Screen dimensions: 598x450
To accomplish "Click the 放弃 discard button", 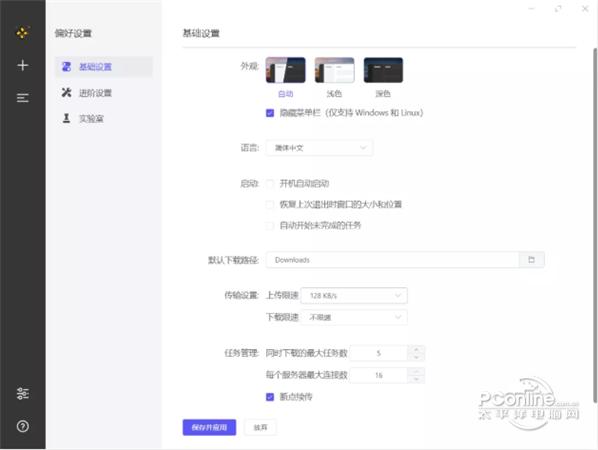I will coord(260,427).
